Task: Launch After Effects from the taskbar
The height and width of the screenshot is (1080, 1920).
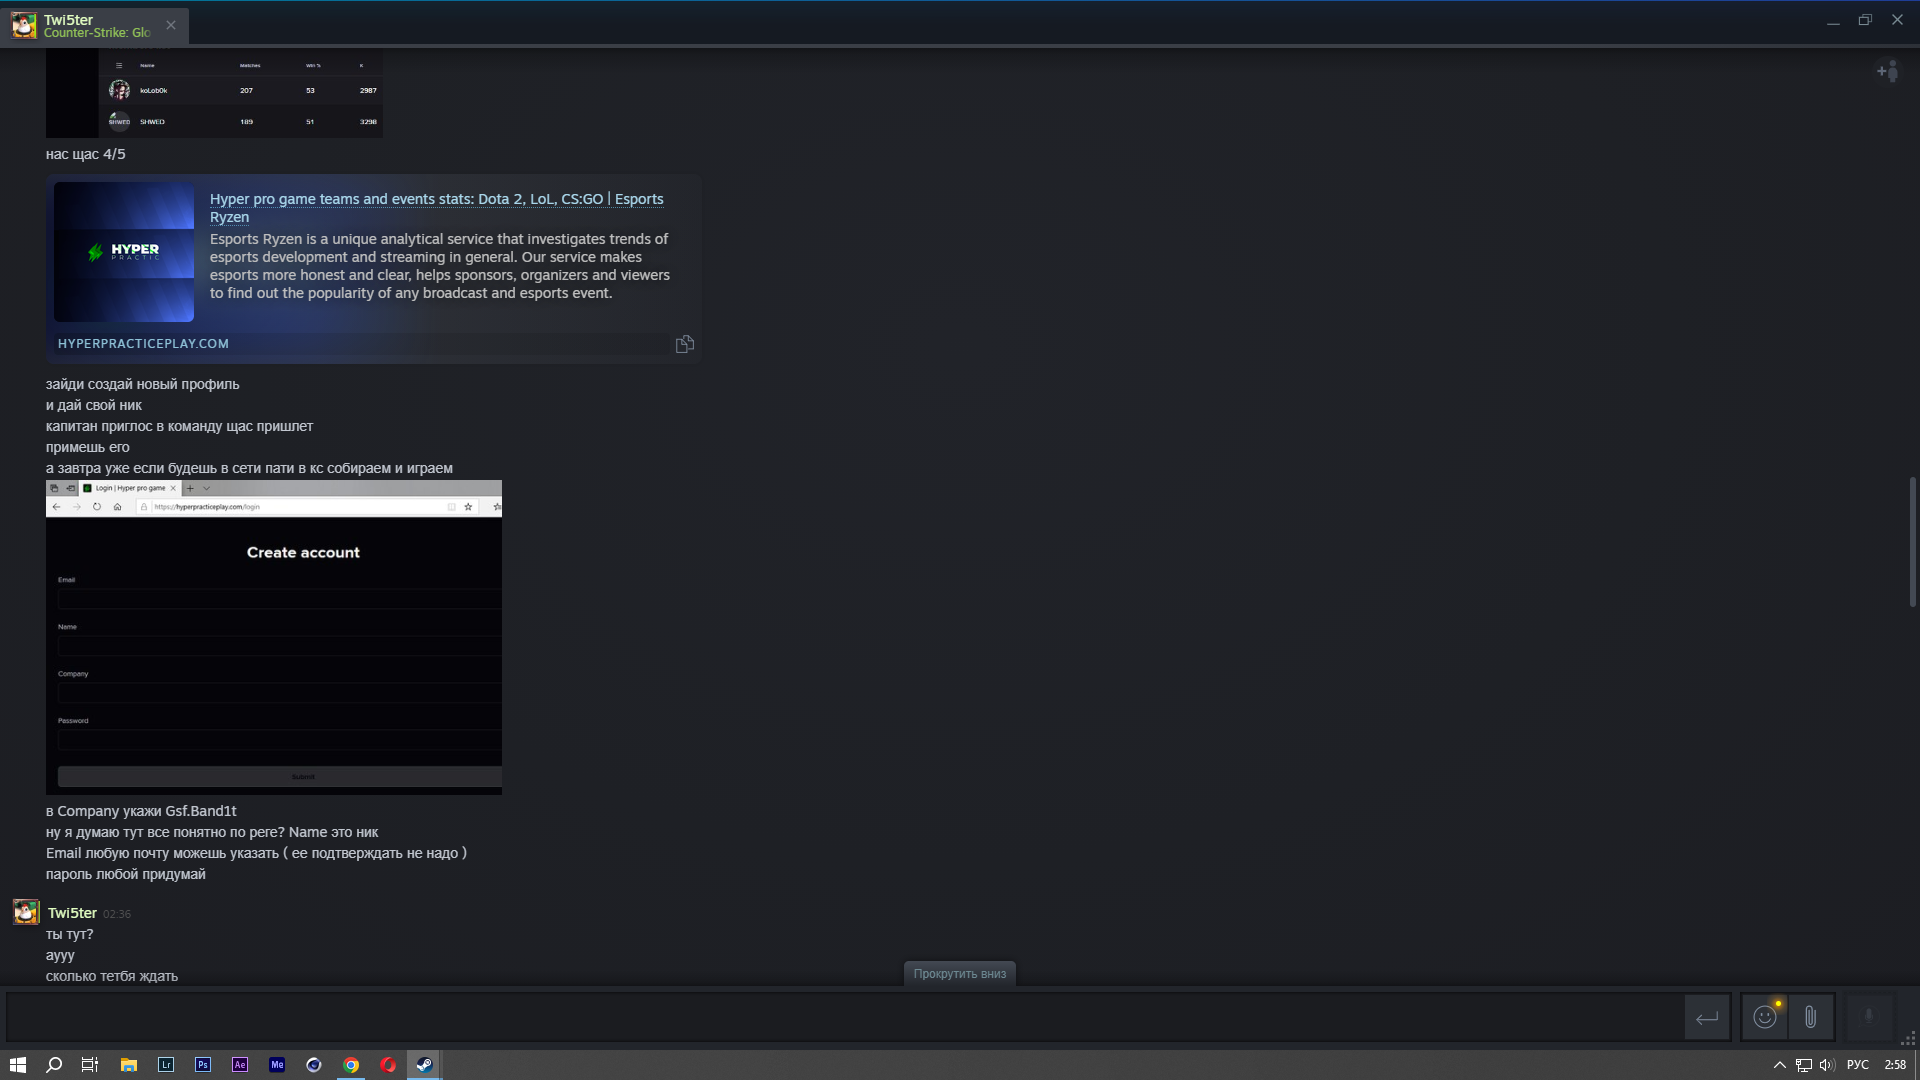Action: coord(240,1065)
